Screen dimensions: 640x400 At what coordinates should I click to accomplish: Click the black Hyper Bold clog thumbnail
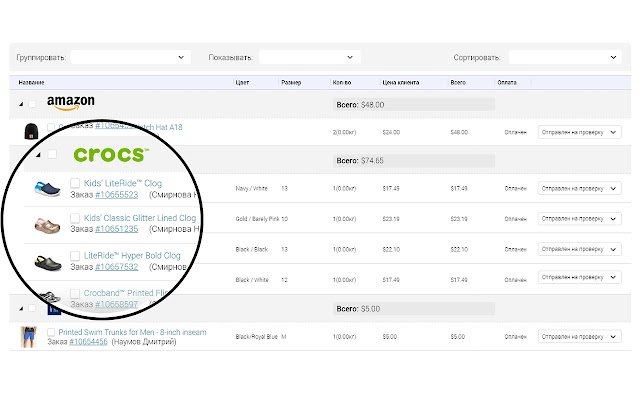click(48, 263)
